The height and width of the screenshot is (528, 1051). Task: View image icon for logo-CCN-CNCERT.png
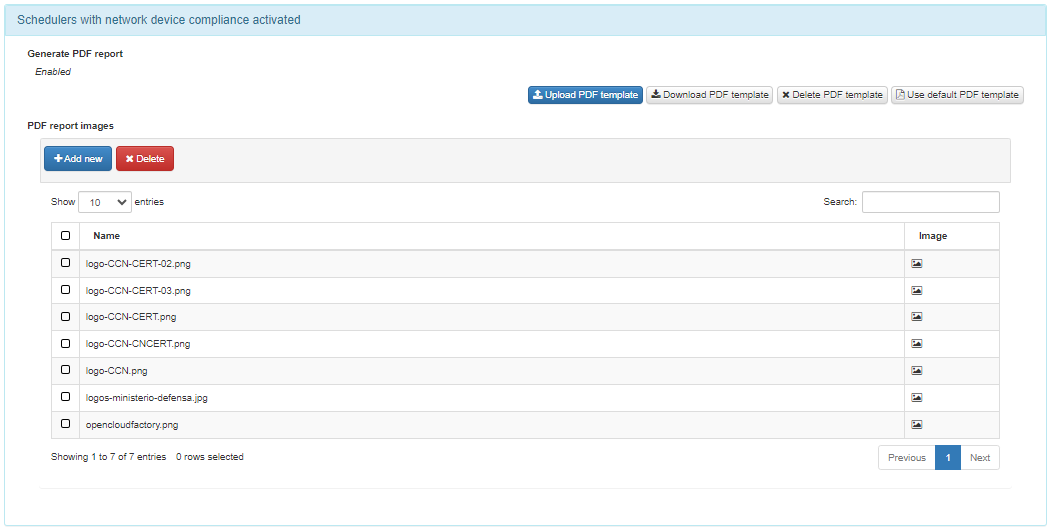(x=916, y=344)
